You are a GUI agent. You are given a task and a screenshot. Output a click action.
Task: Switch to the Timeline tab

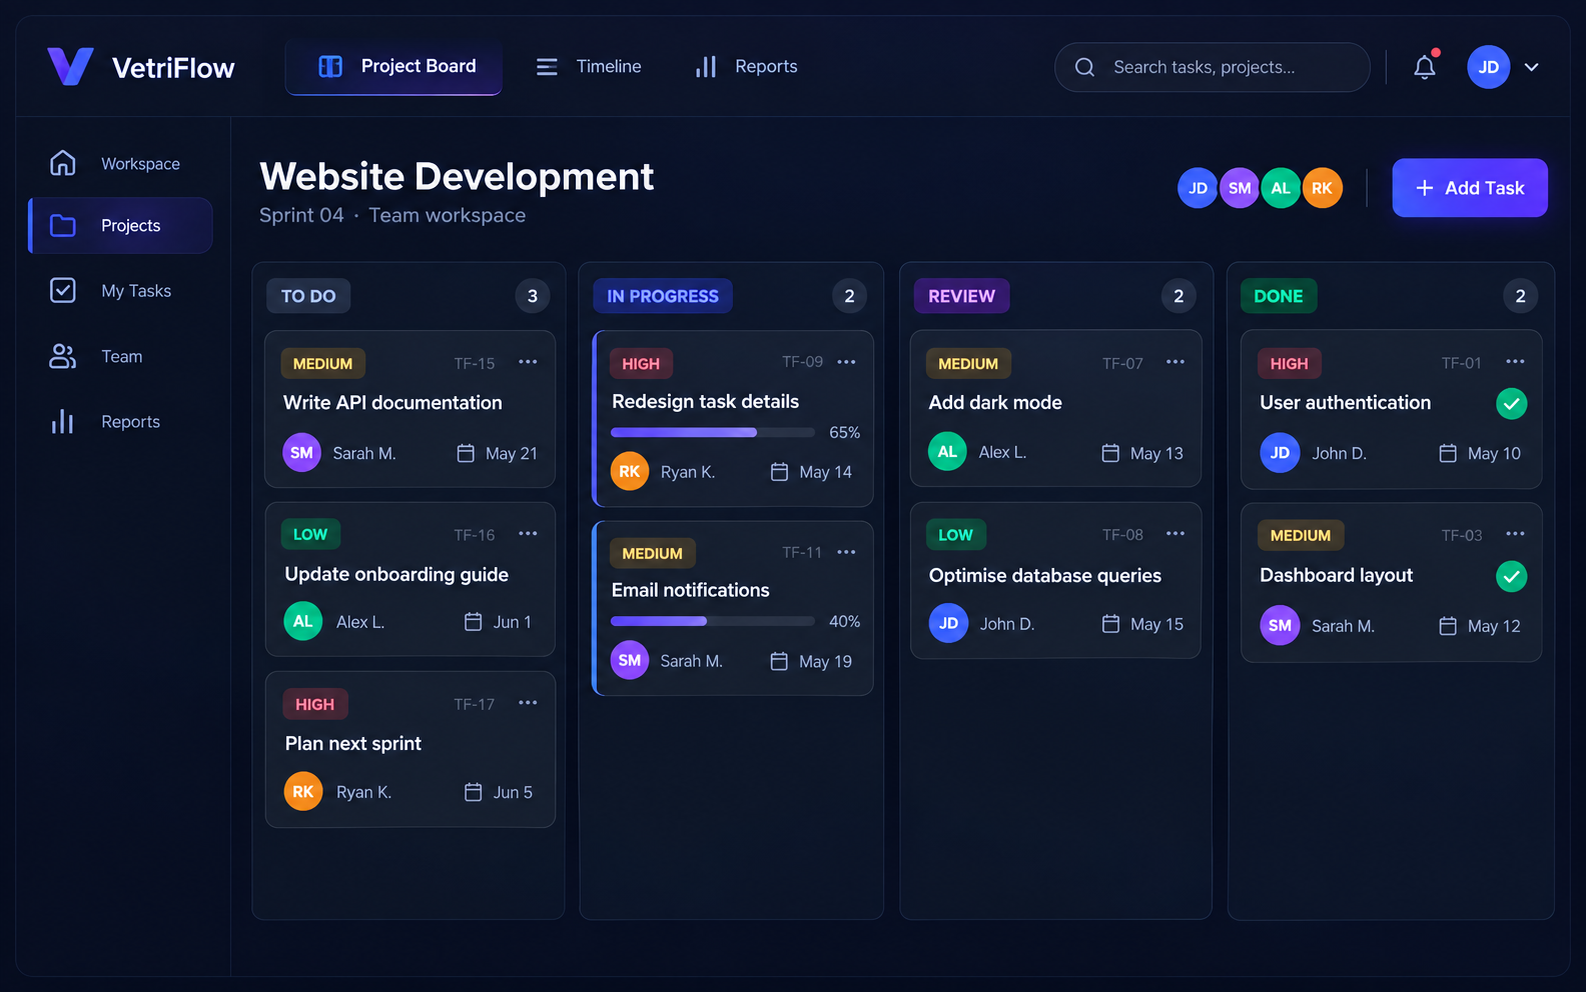click(x=589, y=67)
